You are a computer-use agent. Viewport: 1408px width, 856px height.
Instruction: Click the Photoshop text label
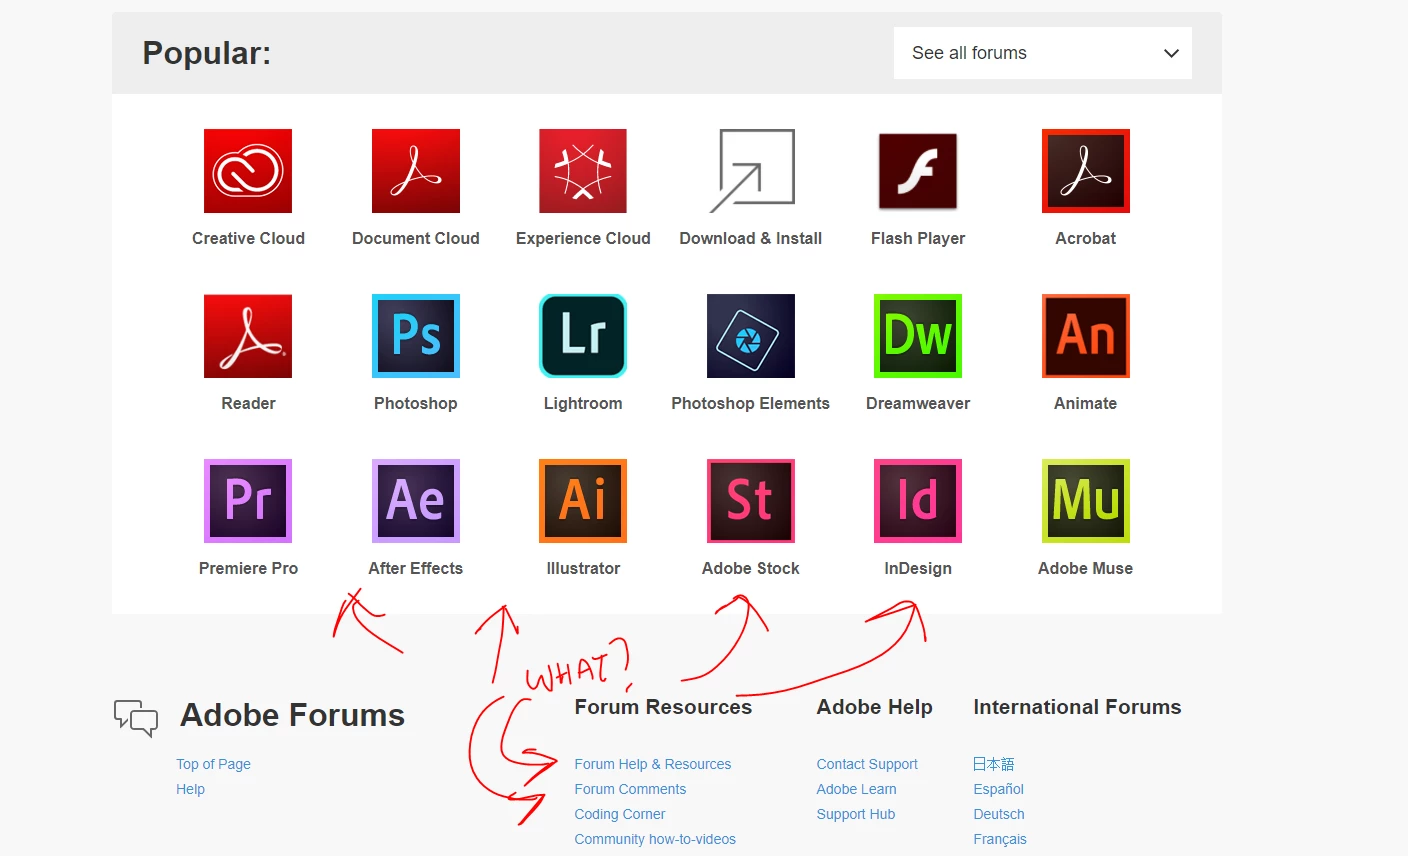click(416, 403)
